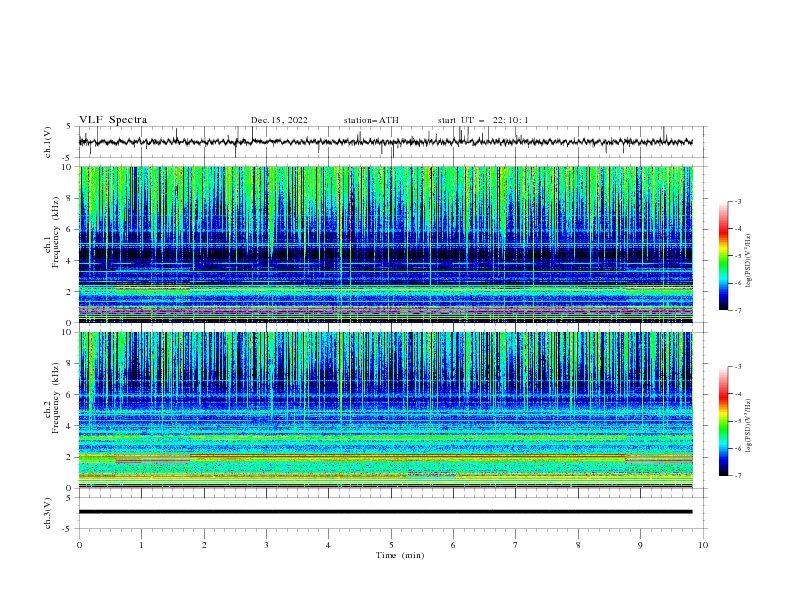The image size is (792, 612).
Task: Click time axis tick label "4"
Action: coord(328,545)
